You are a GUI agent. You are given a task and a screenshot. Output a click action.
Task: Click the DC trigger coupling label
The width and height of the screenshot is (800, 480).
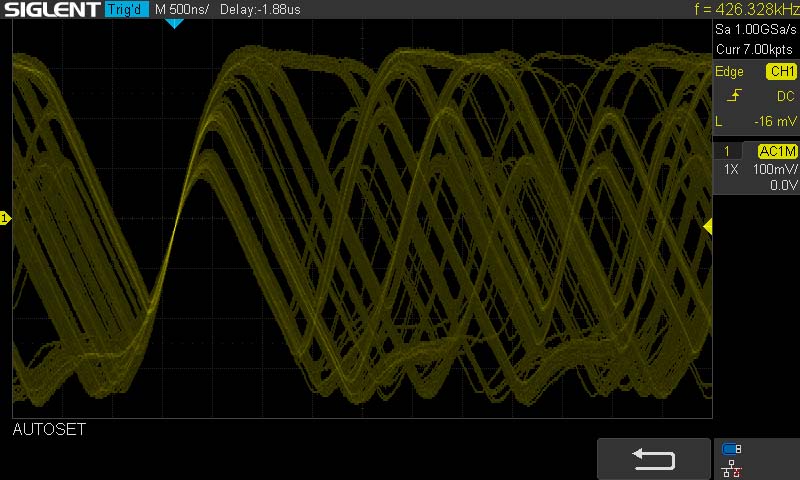[x=785, y=96]
